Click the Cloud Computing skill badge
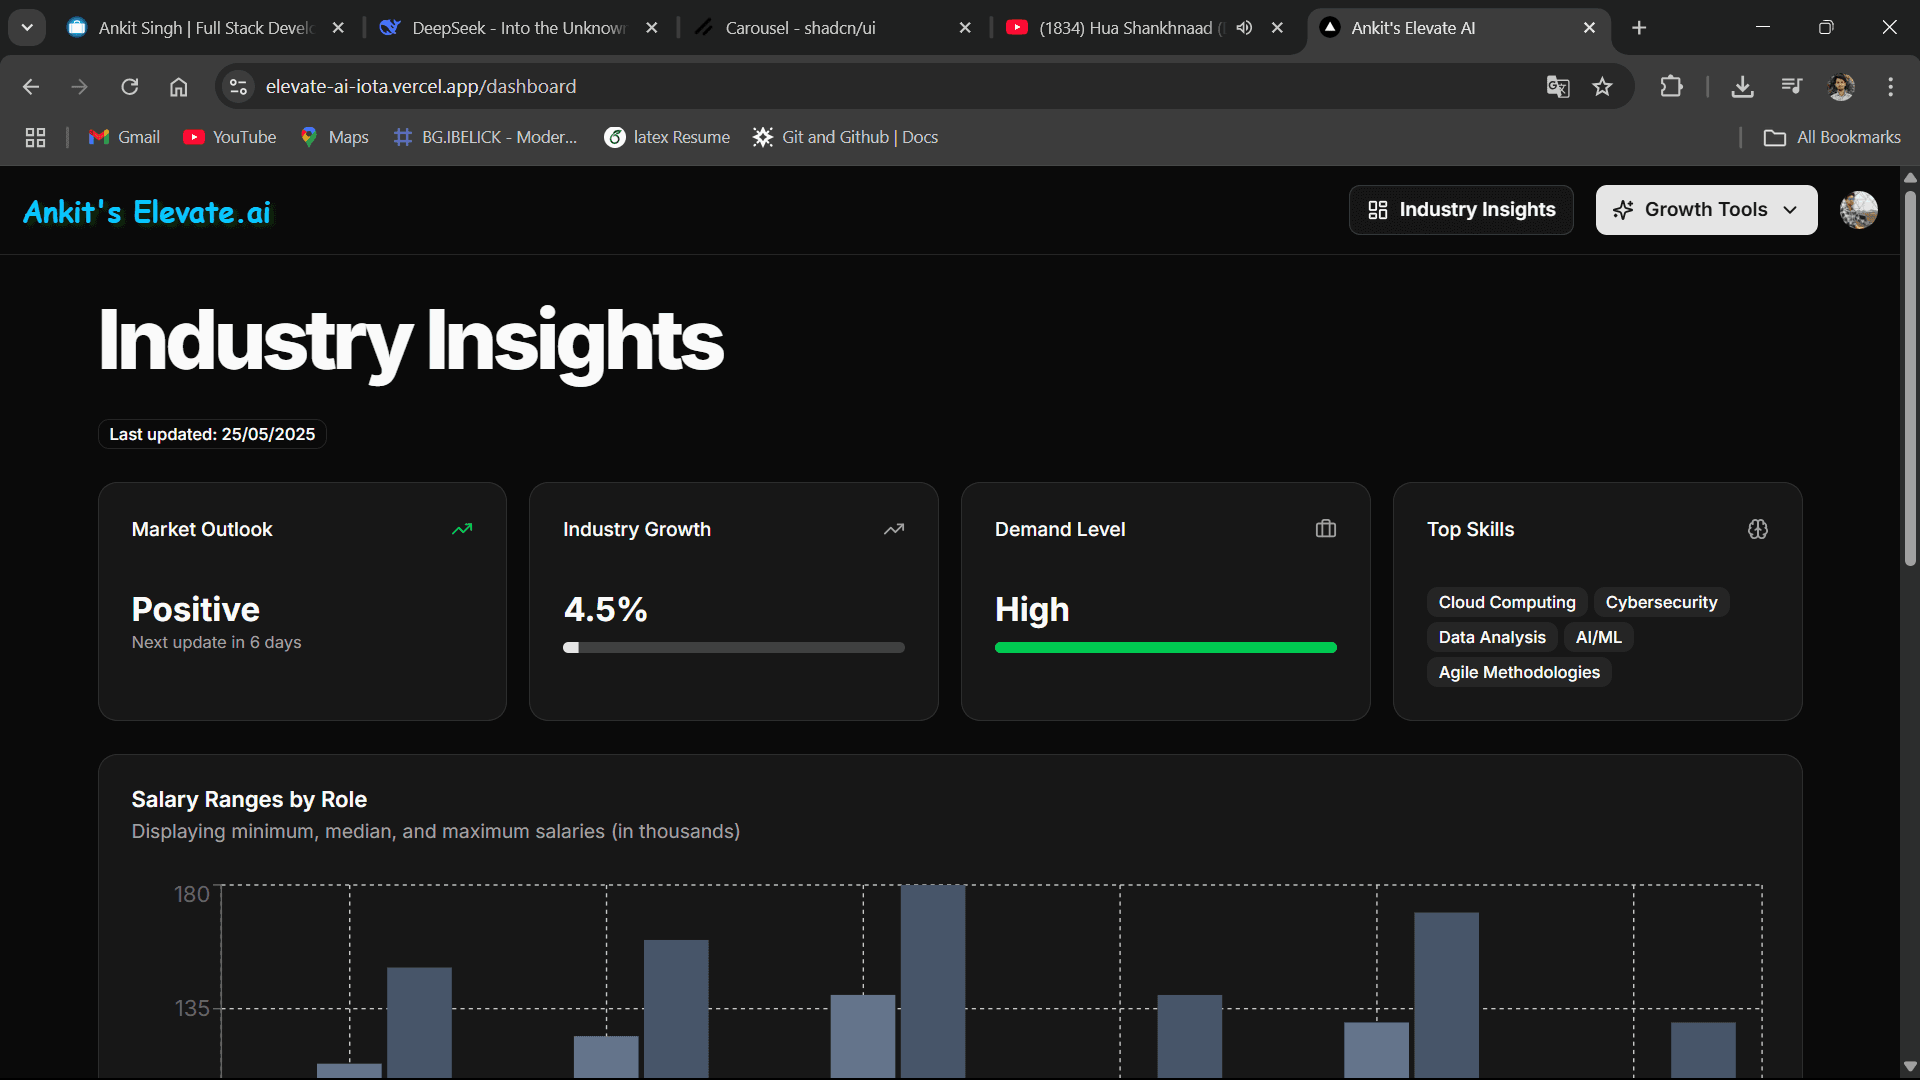This screenshot has width=1920, height=1080. pos(1507,602)
